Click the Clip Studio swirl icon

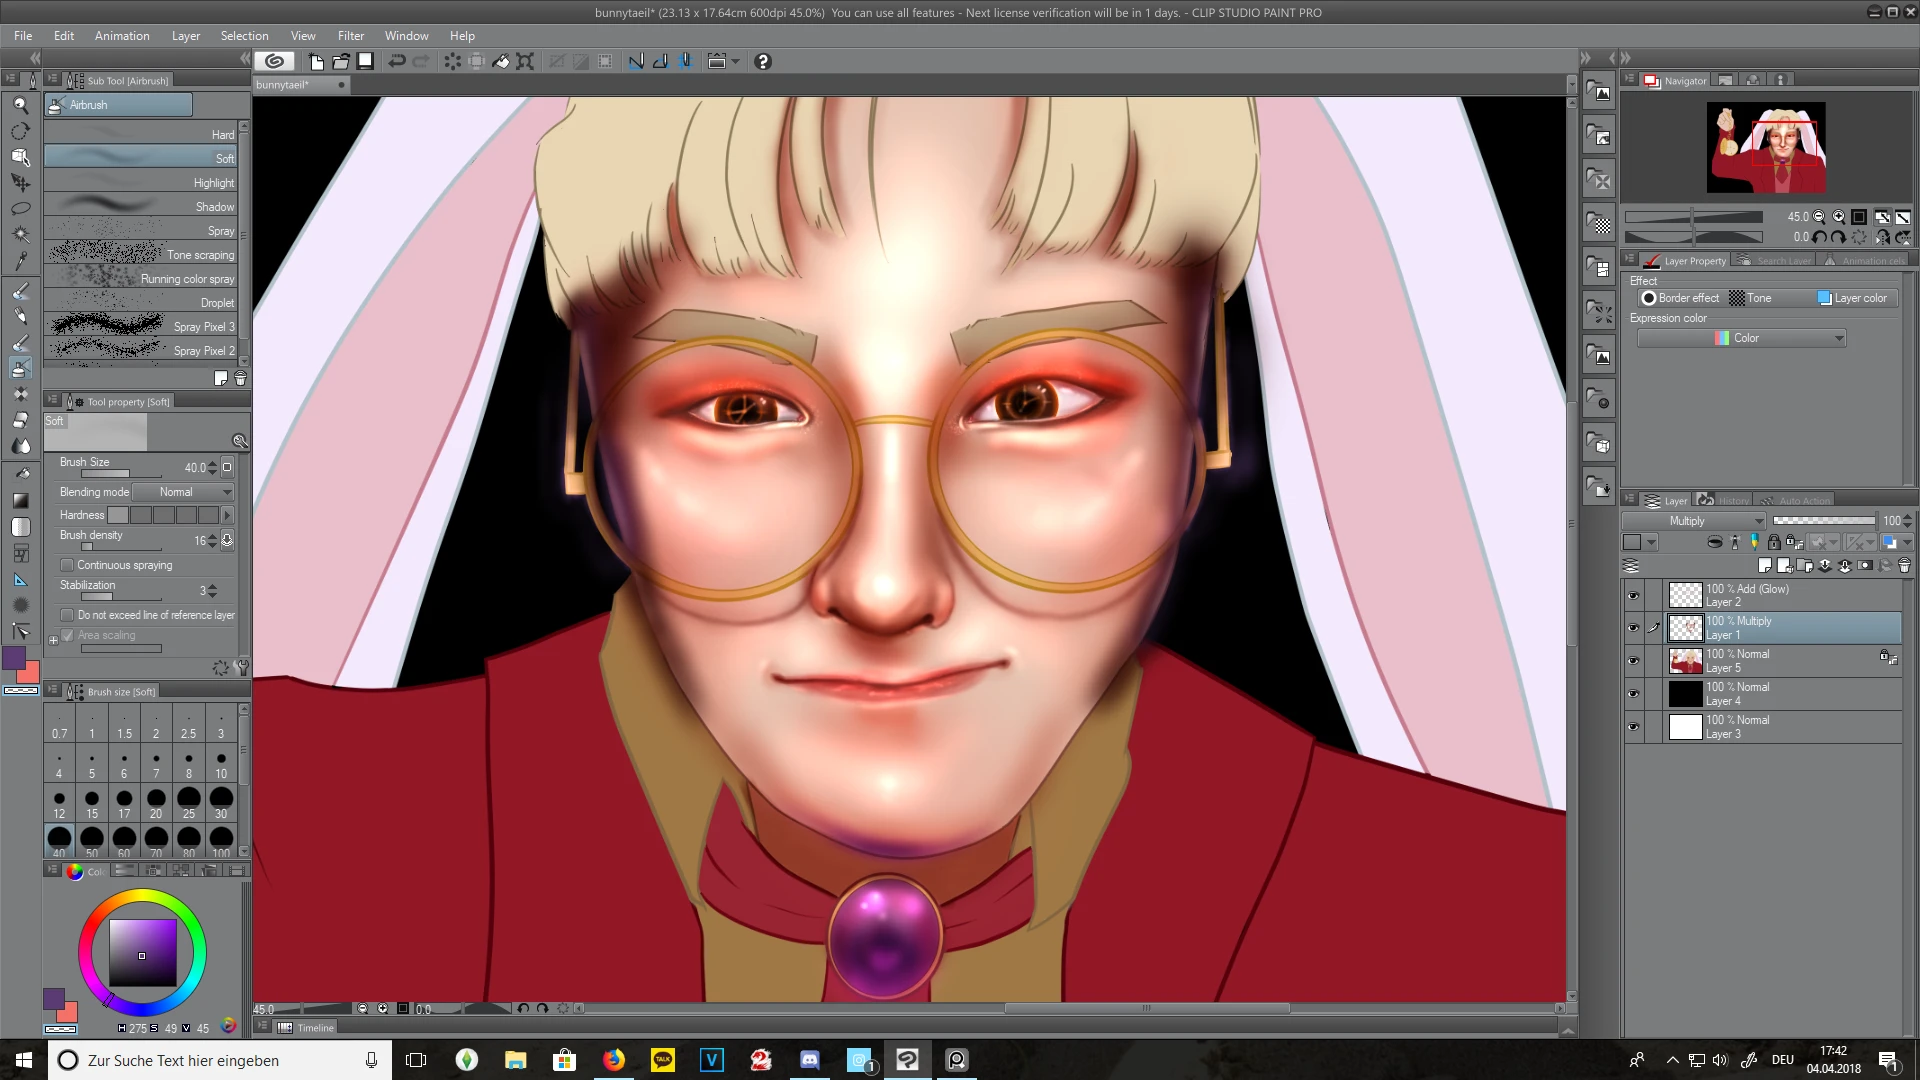pyautogui.click(x=275, y=62)
